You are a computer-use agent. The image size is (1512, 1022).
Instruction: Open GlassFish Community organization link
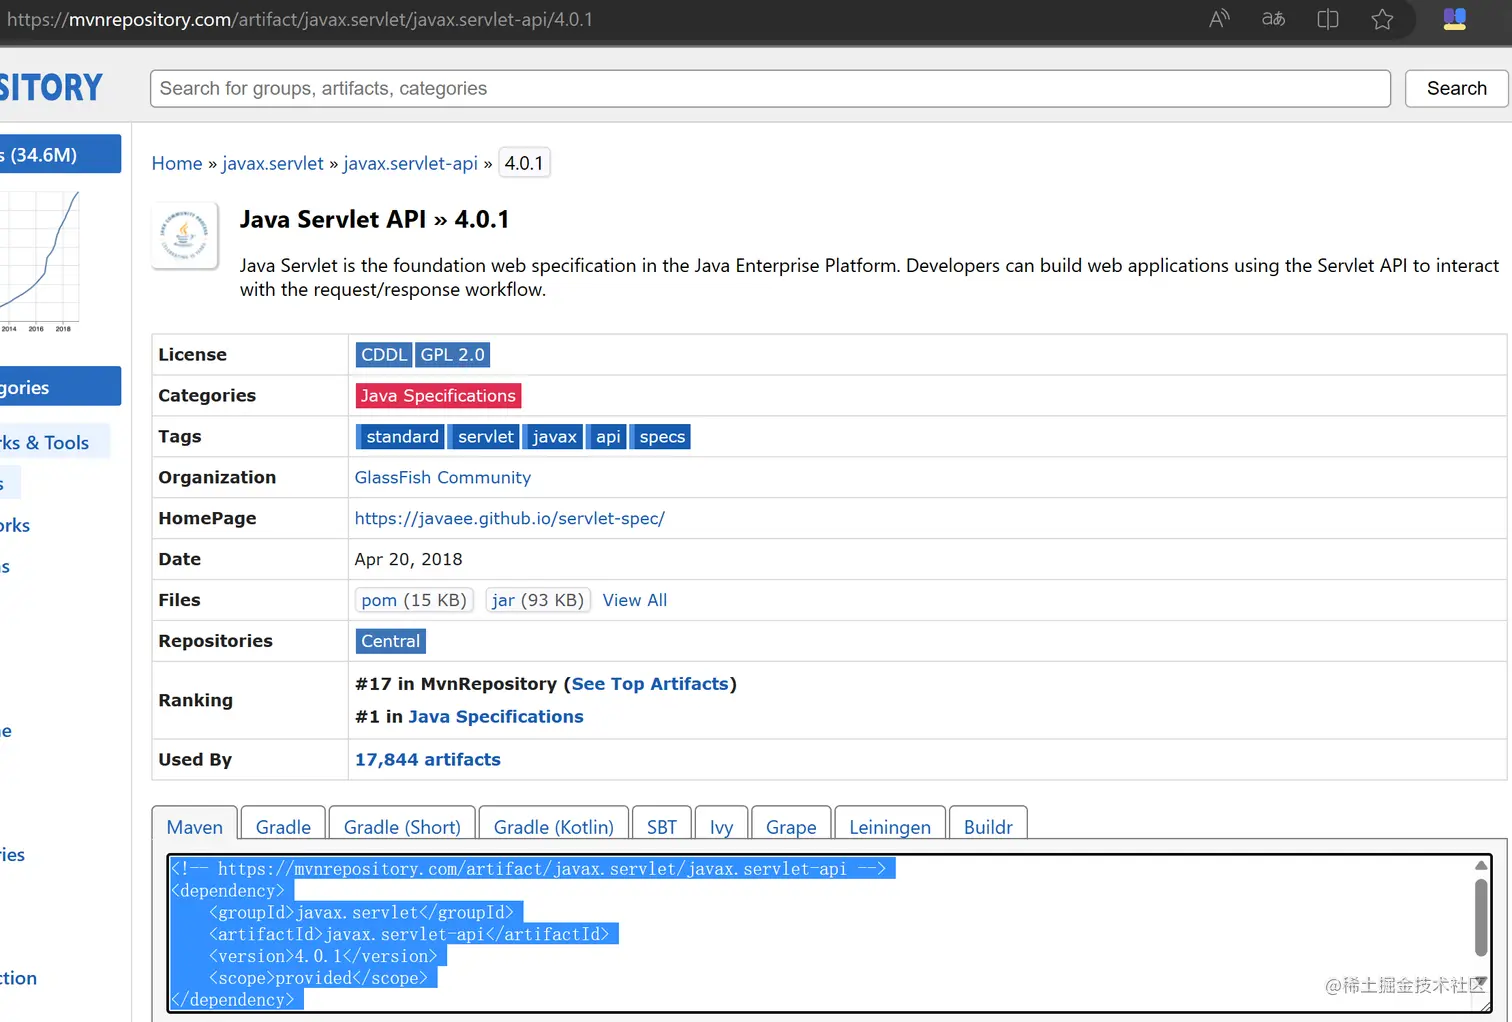[443, 478]
